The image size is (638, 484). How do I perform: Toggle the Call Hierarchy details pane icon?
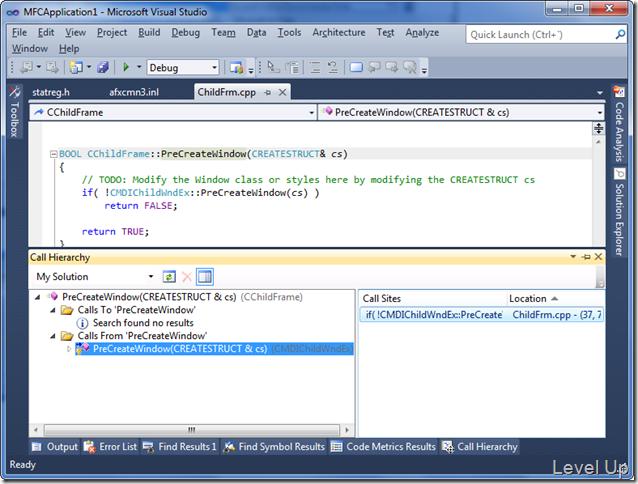[205, 277]
